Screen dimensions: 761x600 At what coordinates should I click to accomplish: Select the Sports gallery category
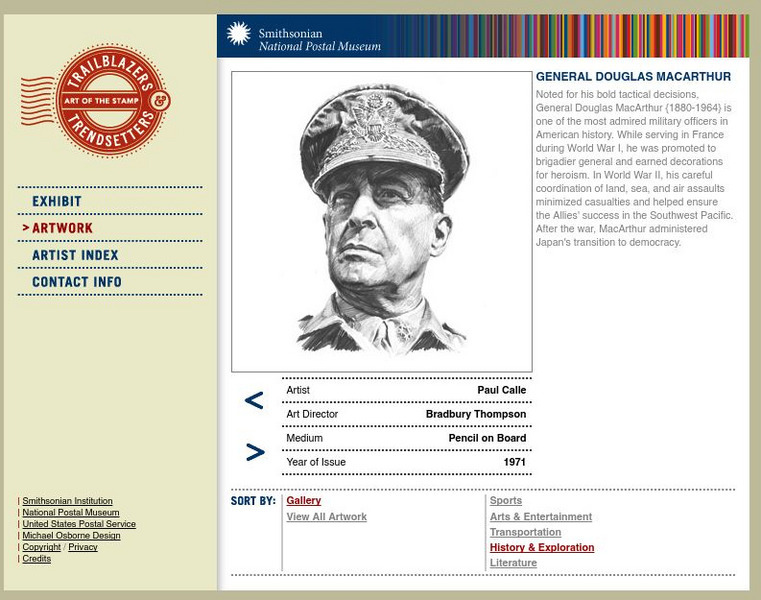click(506, 500)
